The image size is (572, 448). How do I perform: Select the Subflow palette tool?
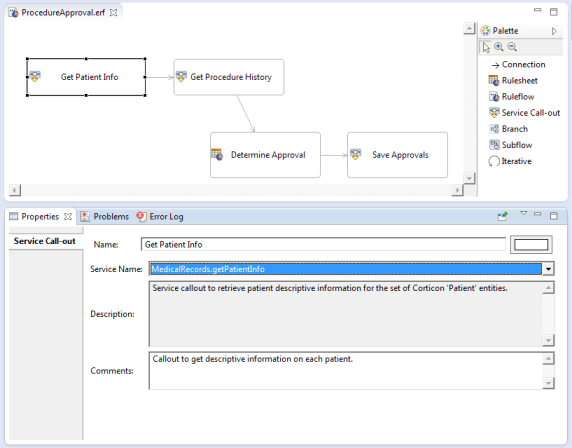(x=510, y=145)
